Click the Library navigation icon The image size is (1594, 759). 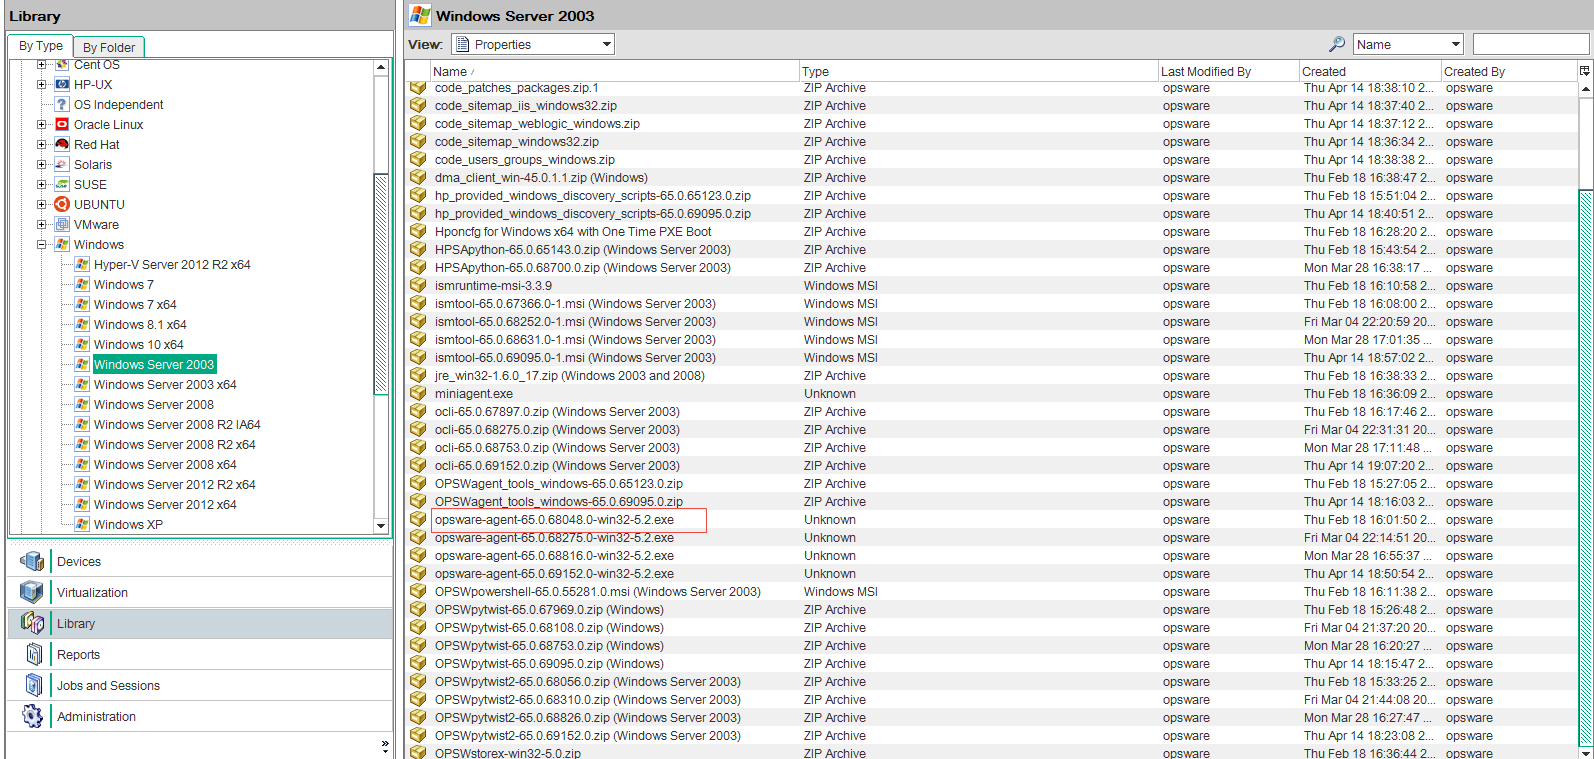(x=32, y=623)
